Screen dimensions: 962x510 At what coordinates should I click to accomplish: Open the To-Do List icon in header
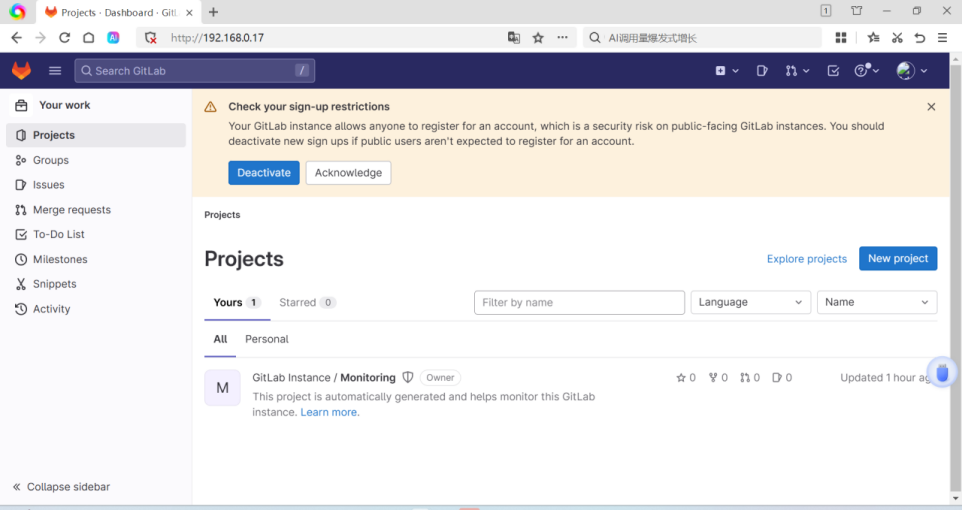click(x=833, y=71)
